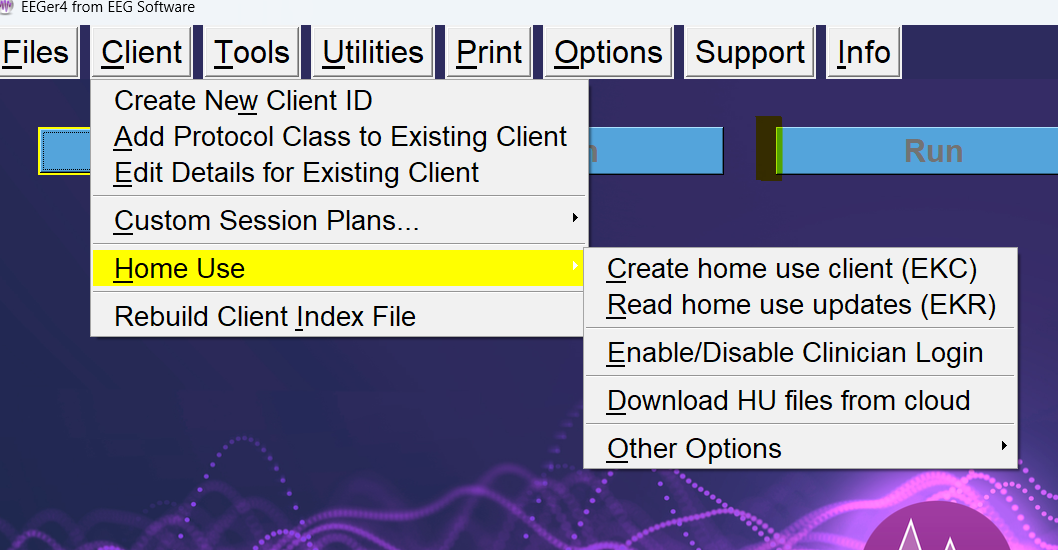Open the Options menu
The image size is (1058, 550).
(609, 52)
